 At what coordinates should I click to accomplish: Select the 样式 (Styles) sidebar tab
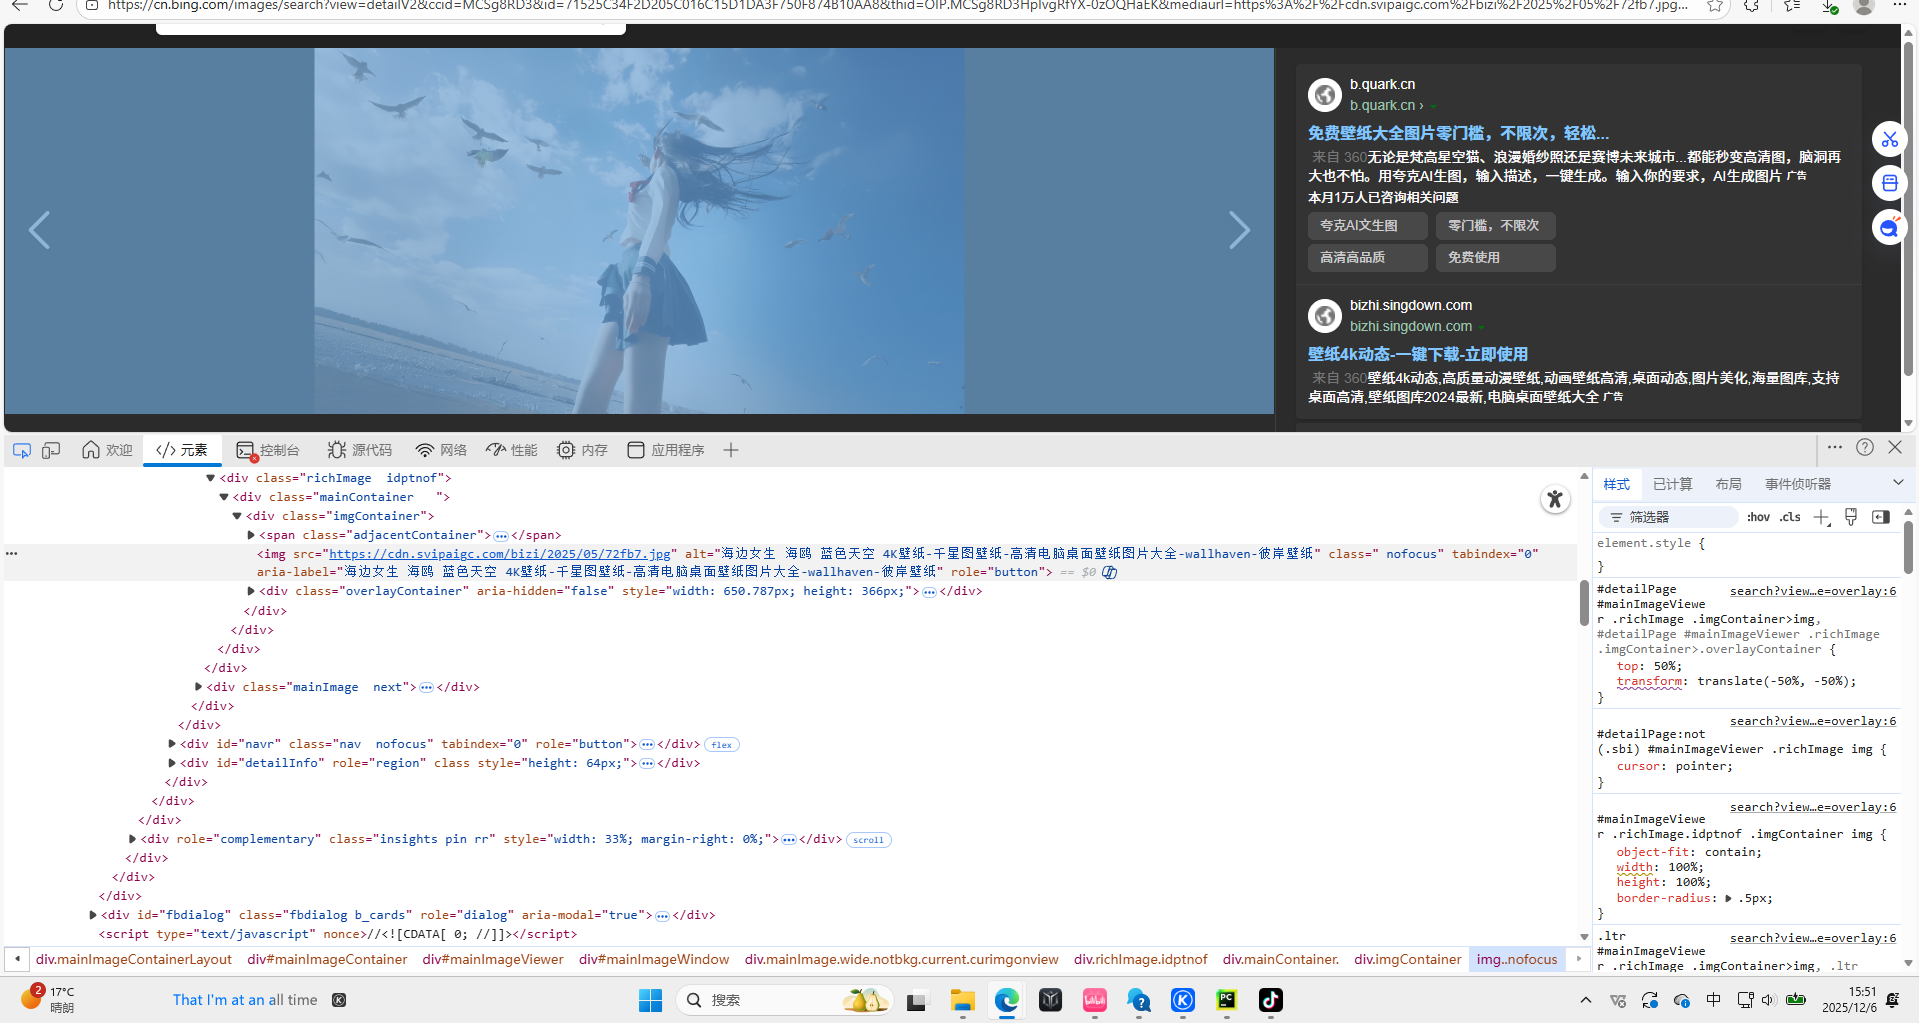tap(1617, 484)
